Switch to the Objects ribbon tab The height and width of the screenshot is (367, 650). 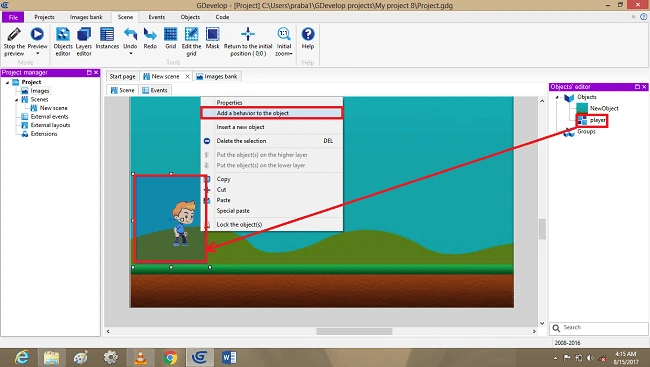pyautogui.click(x=190, y=17)
